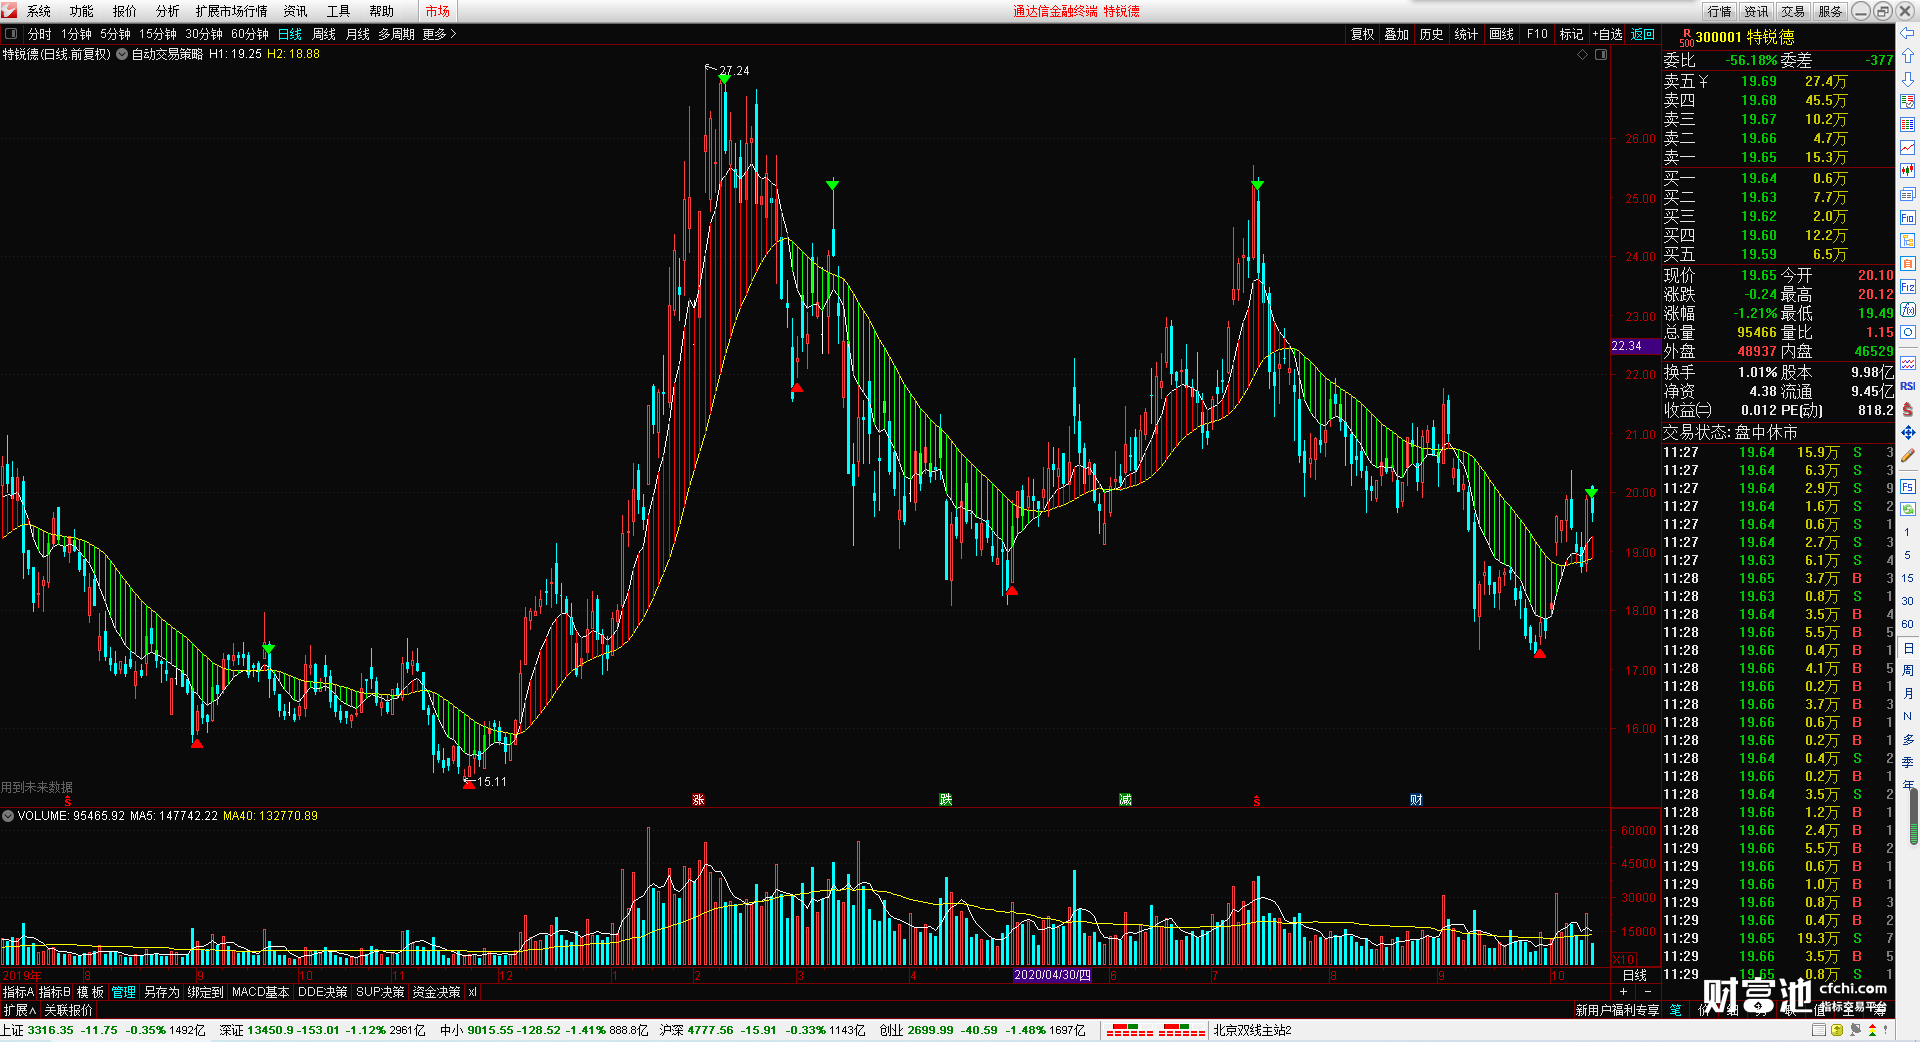Click the 2020/04/30 date marker on timeline
1920x1042 pixels.
tap(1052, 975)
